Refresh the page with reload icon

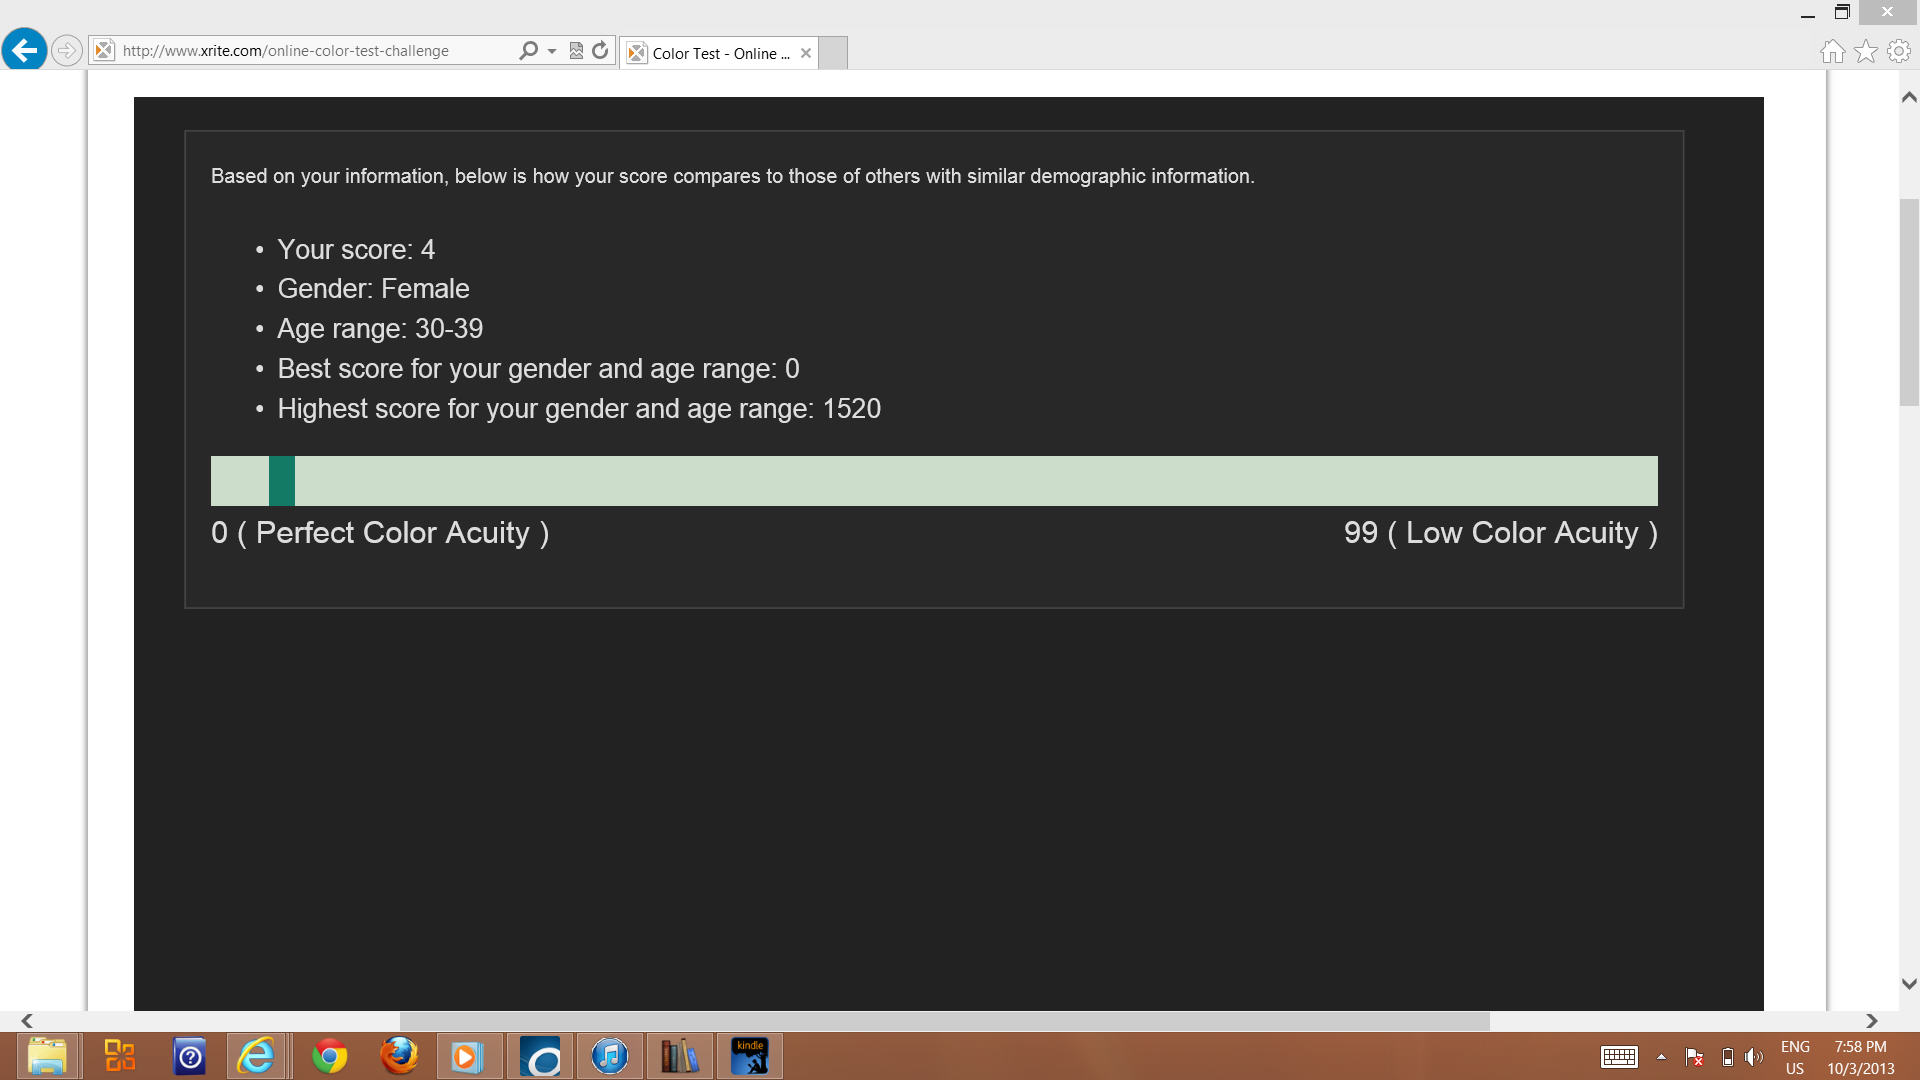tap(600, 50)
